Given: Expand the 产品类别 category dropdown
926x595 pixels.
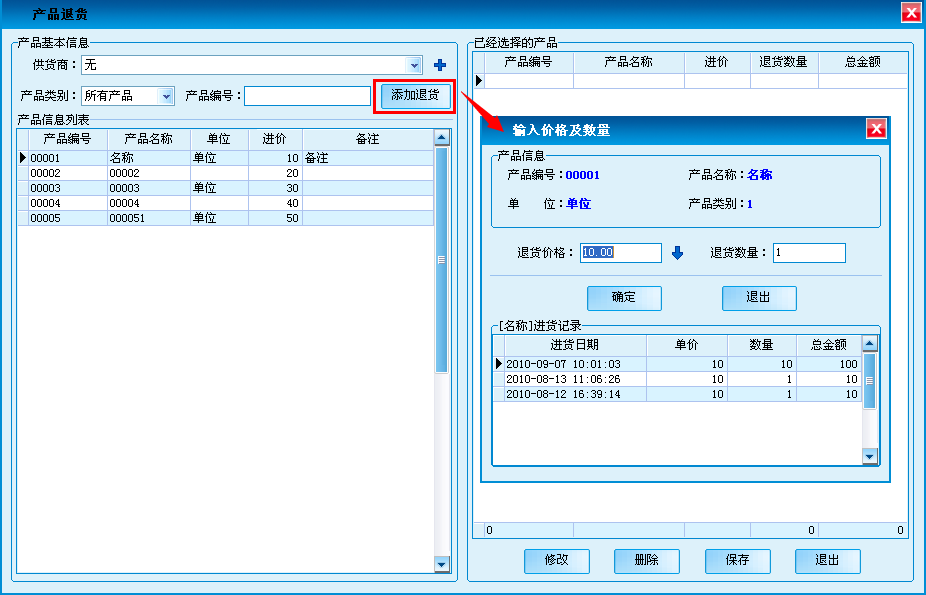Looking at the screenshot, I should [x=166, y=96].
